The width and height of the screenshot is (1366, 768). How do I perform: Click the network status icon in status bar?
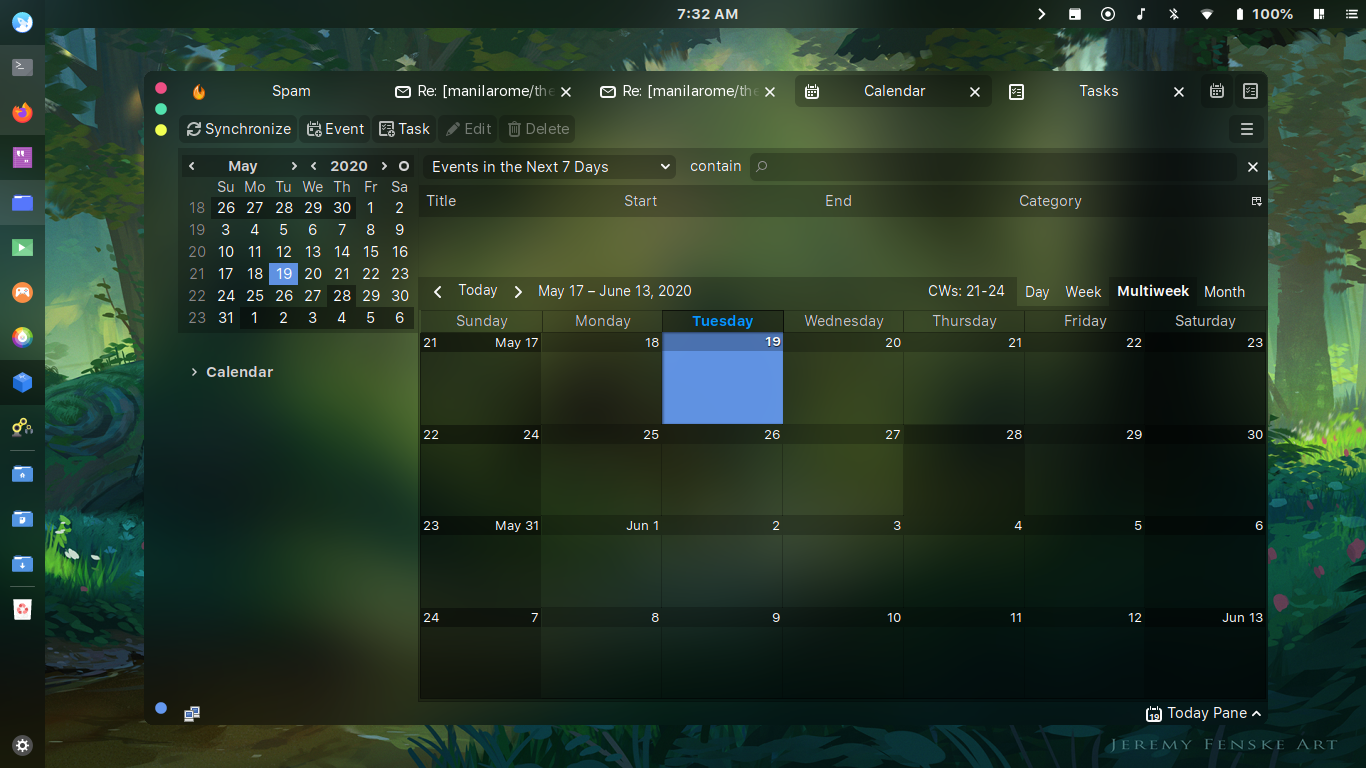192,713
